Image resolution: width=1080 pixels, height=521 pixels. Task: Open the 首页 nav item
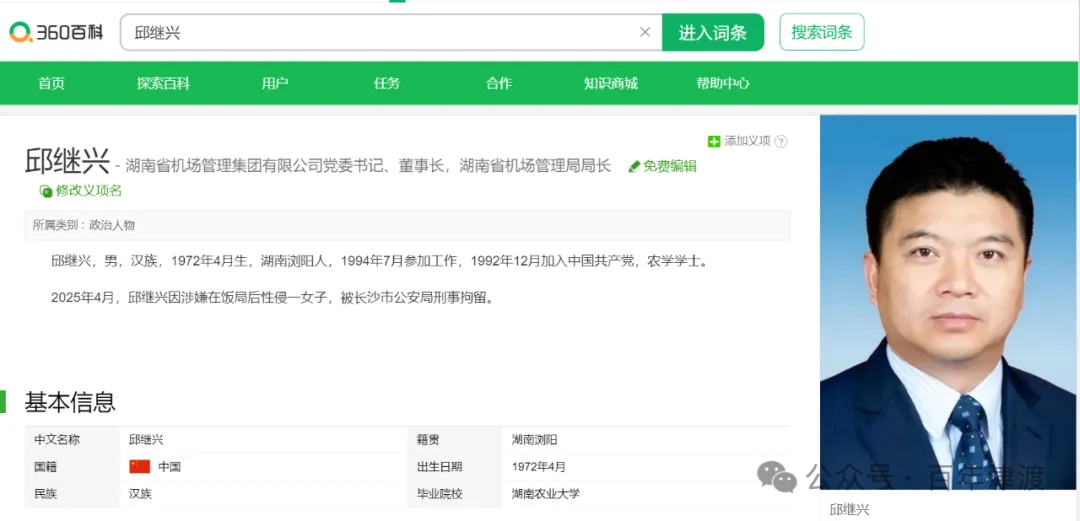pos(52,83)
